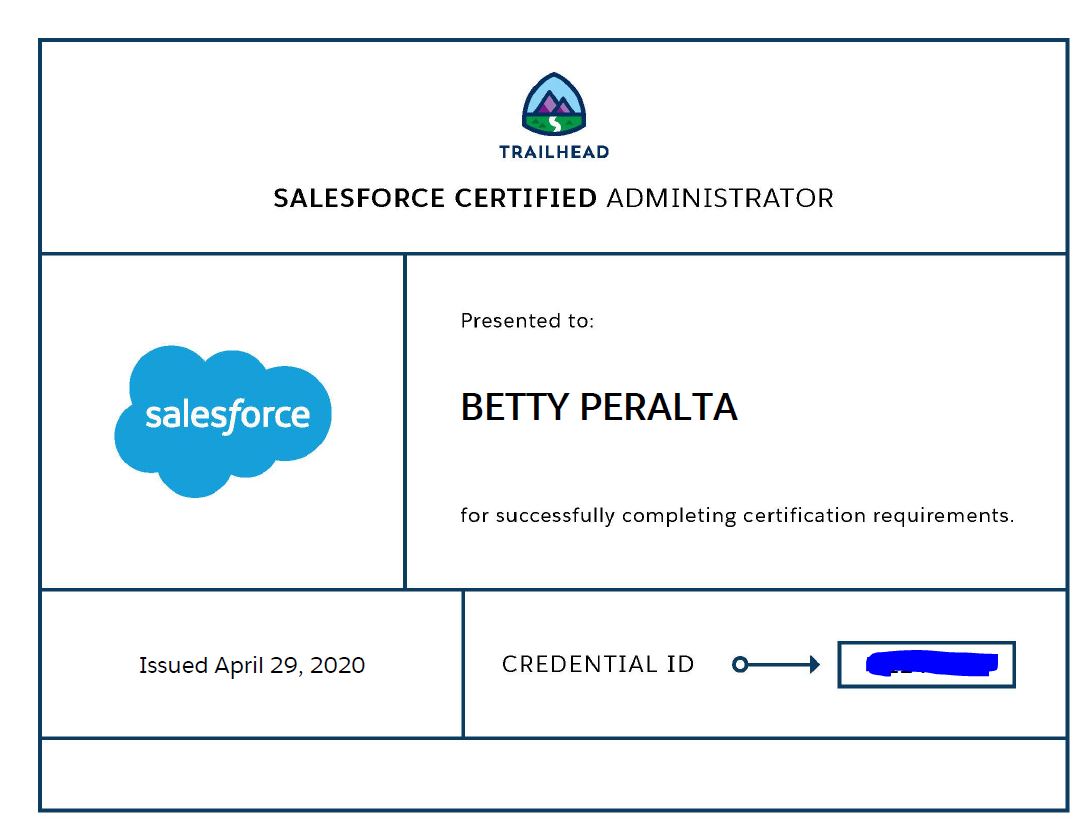Click the TRAILHEAD wordmark text

[554, 152]
